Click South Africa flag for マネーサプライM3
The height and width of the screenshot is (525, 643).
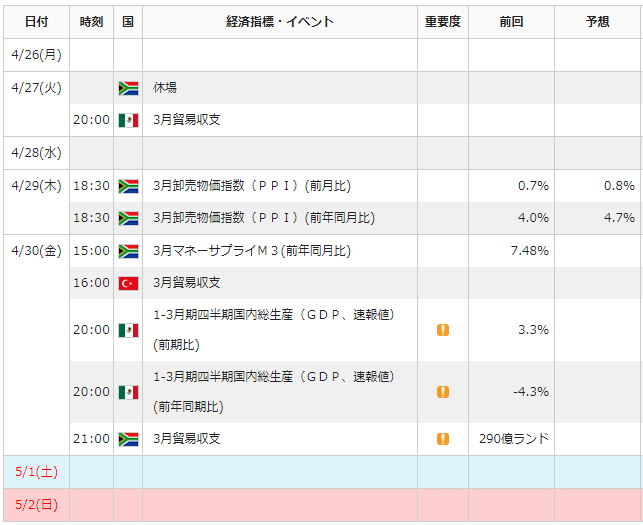click(x=128, y=251)
